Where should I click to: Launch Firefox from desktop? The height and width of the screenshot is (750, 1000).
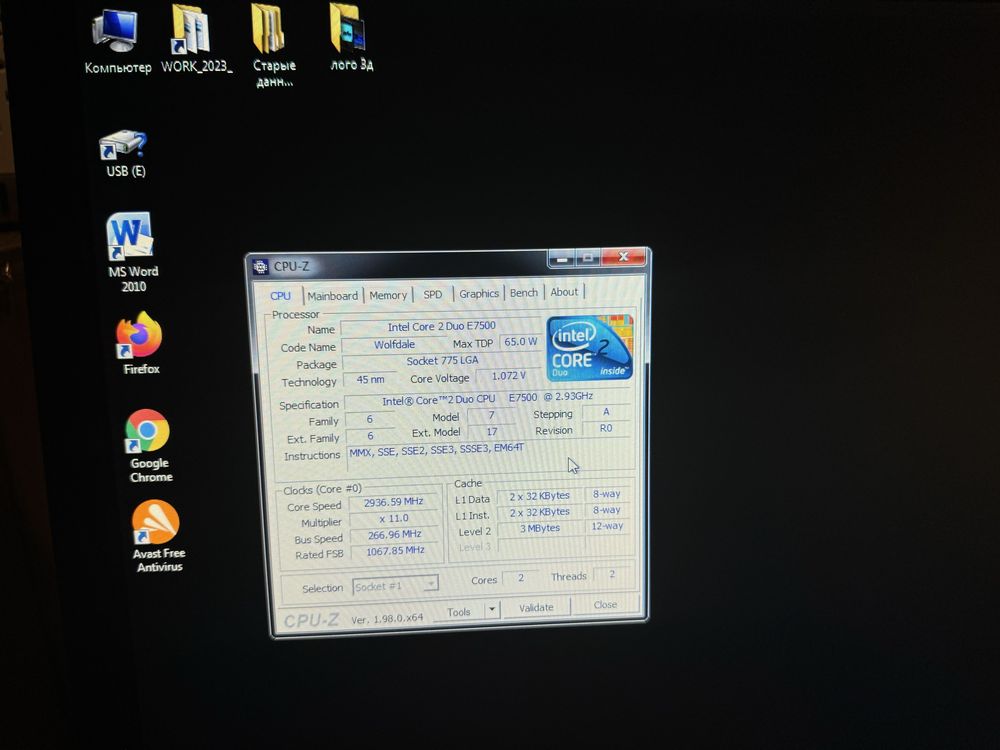140,343
